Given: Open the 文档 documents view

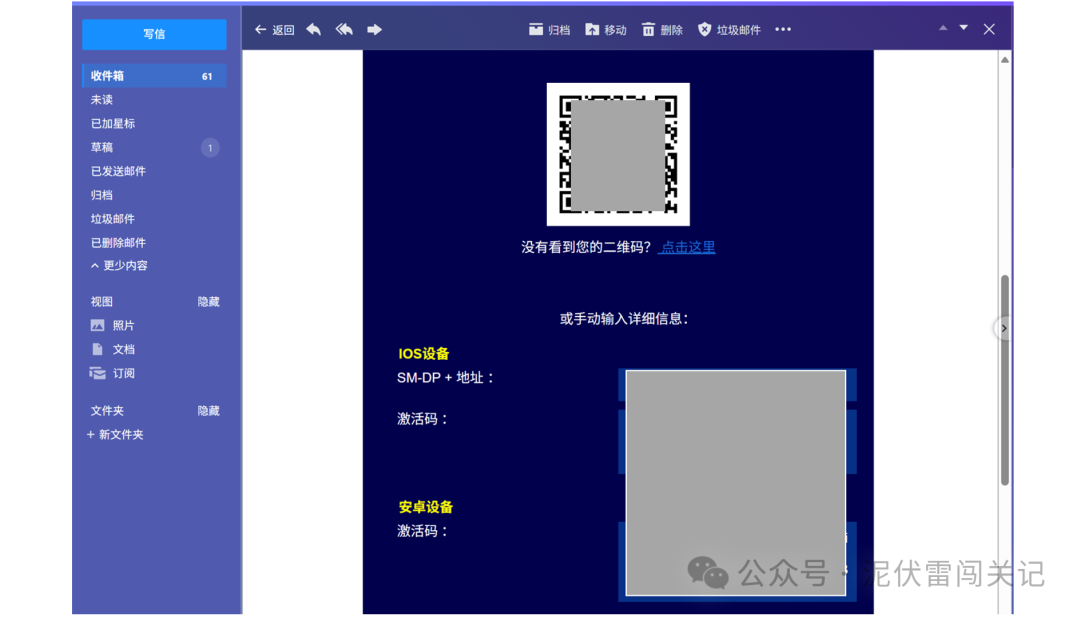Looking at the screenshot, I should point(113,350).
